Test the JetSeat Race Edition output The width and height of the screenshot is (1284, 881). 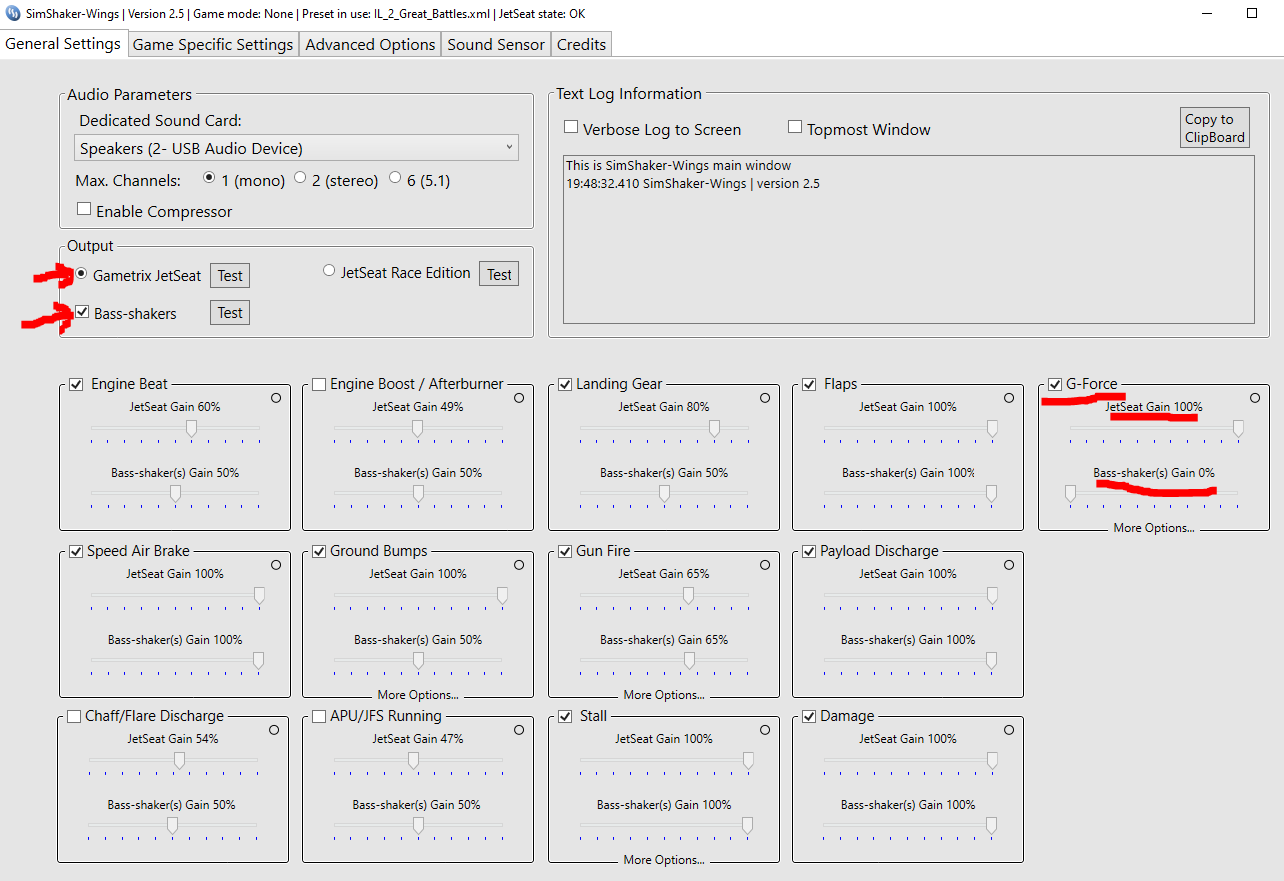pos(499,274)
